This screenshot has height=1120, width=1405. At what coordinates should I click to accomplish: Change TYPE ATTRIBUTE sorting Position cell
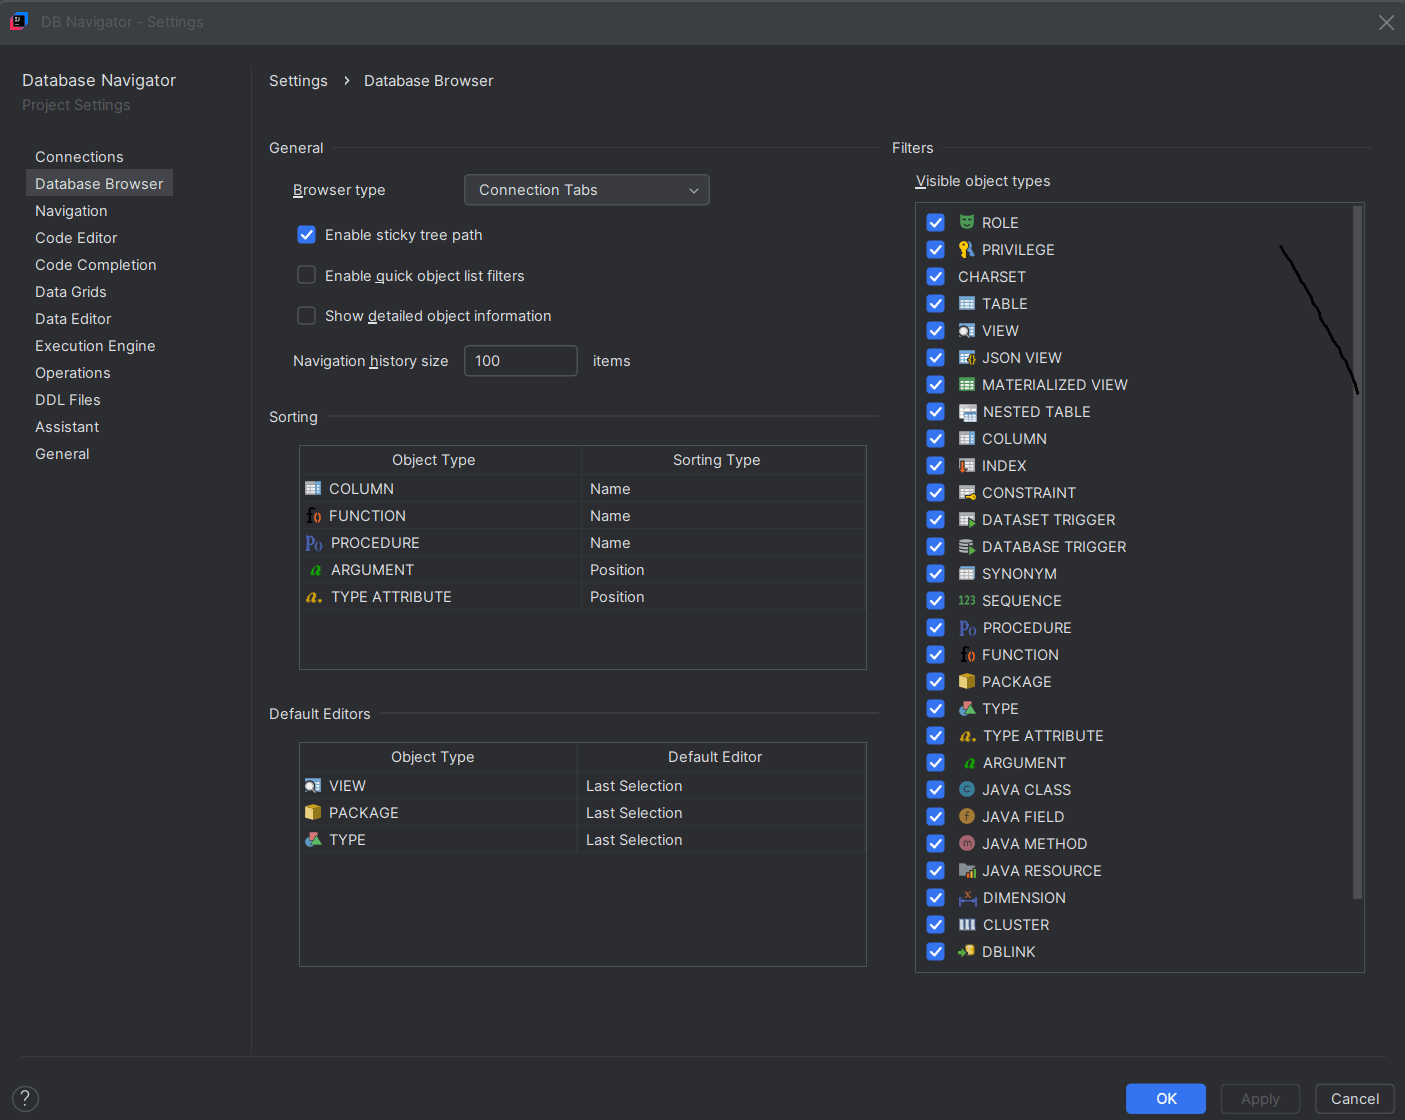[723, 597]
